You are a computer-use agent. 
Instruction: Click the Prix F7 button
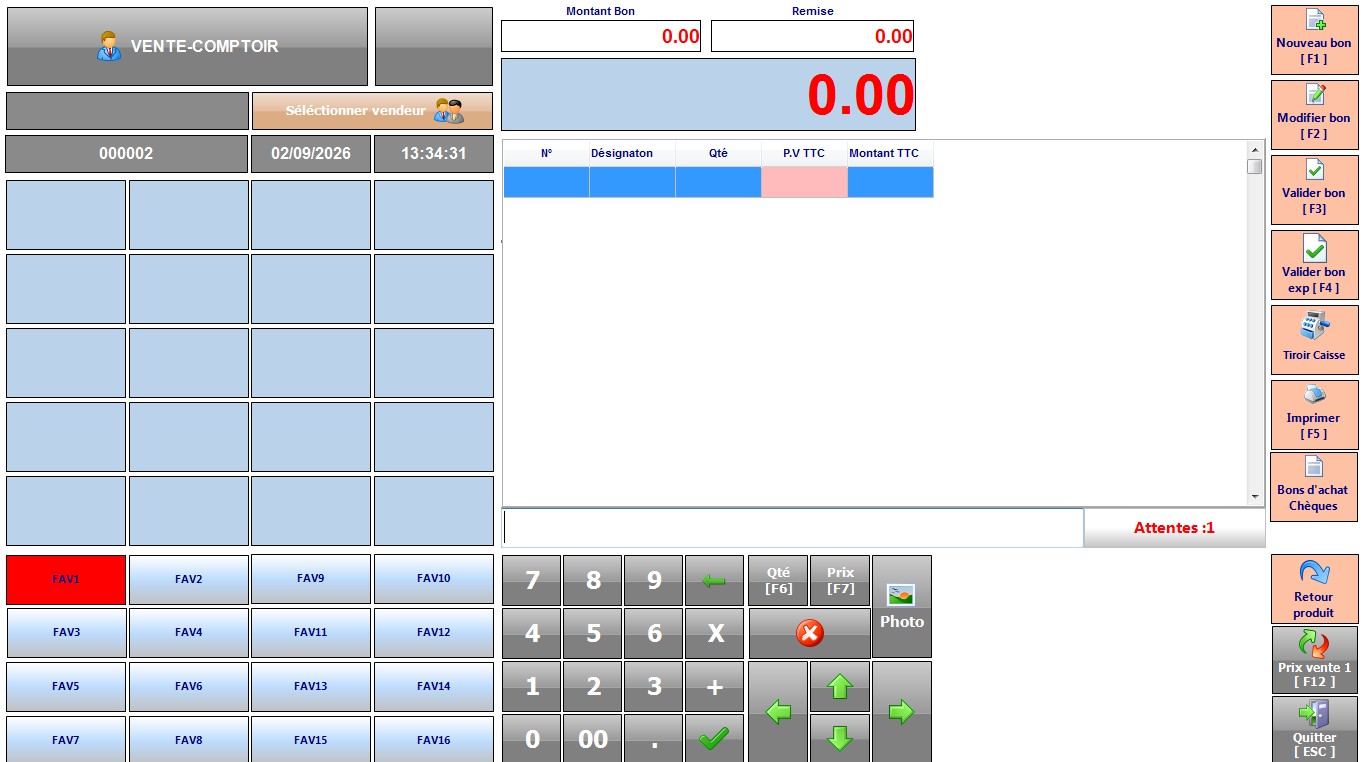click(x=840, y=581)
